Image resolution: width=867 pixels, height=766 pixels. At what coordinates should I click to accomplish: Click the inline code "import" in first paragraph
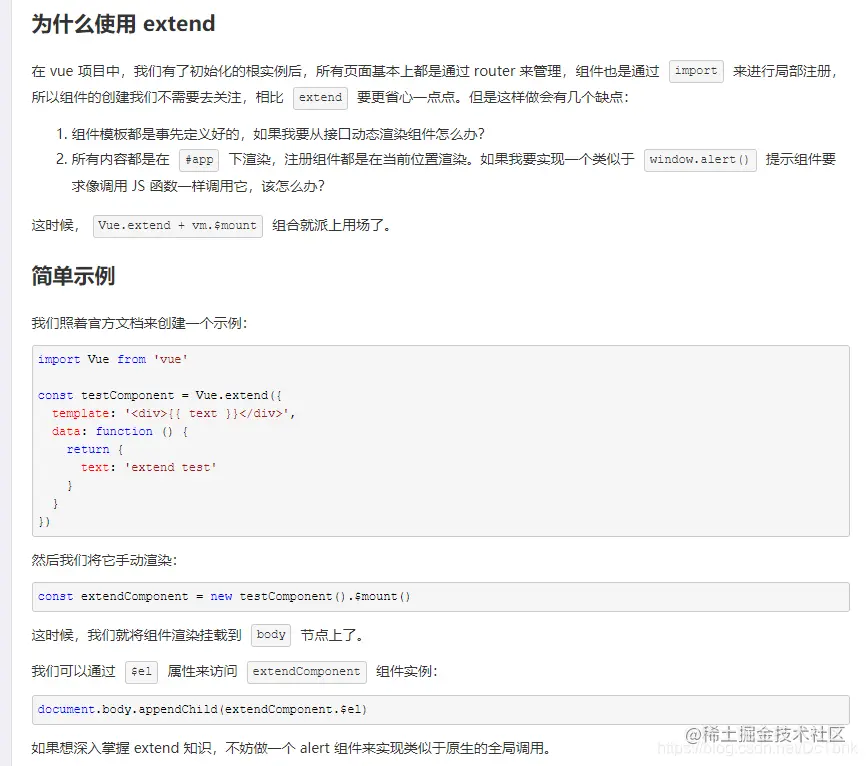[696, 71]
